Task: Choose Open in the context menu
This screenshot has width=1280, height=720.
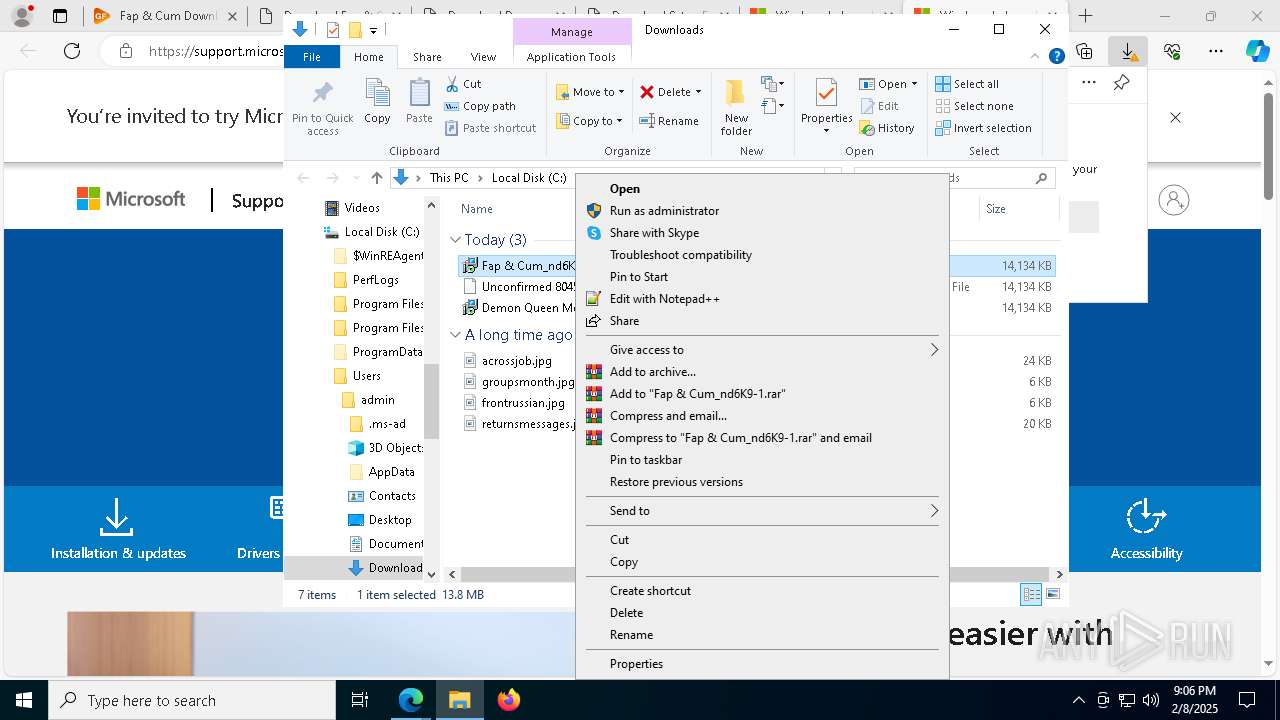Action: (x=760, y=189)
